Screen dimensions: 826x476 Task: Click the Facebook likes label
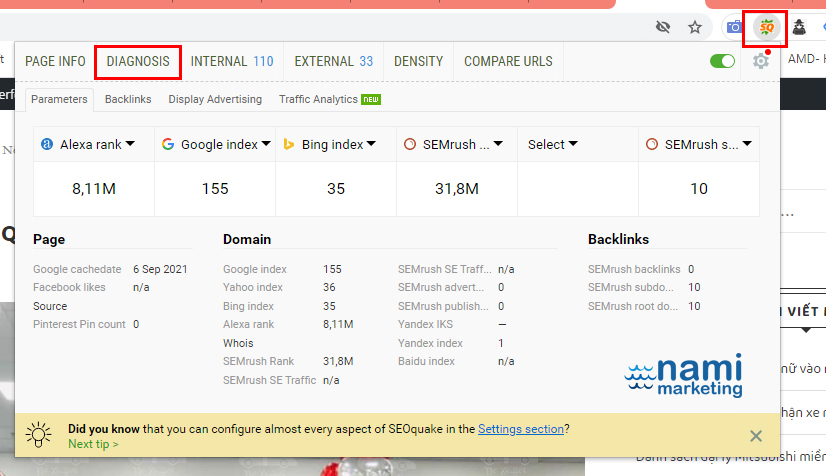click(x=69, y=287)
